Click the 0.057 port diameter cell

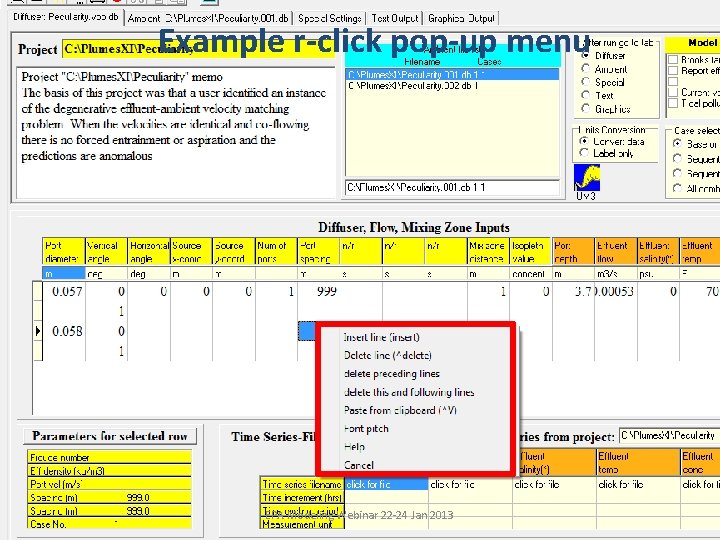tap(64, 291)
